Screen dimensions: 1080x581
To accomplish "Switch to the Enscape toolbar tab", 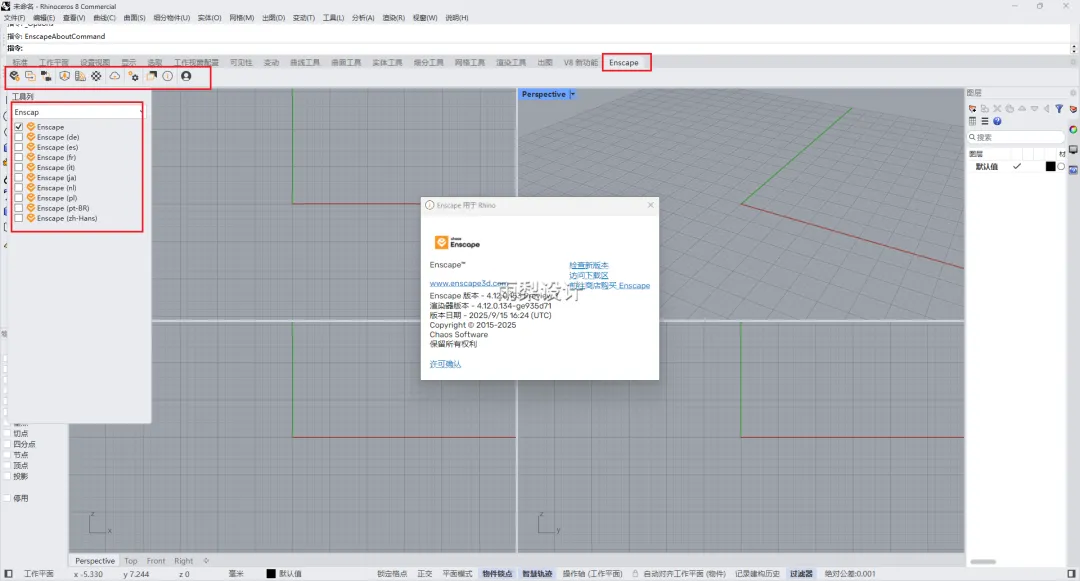I will (x=623, y=63).
